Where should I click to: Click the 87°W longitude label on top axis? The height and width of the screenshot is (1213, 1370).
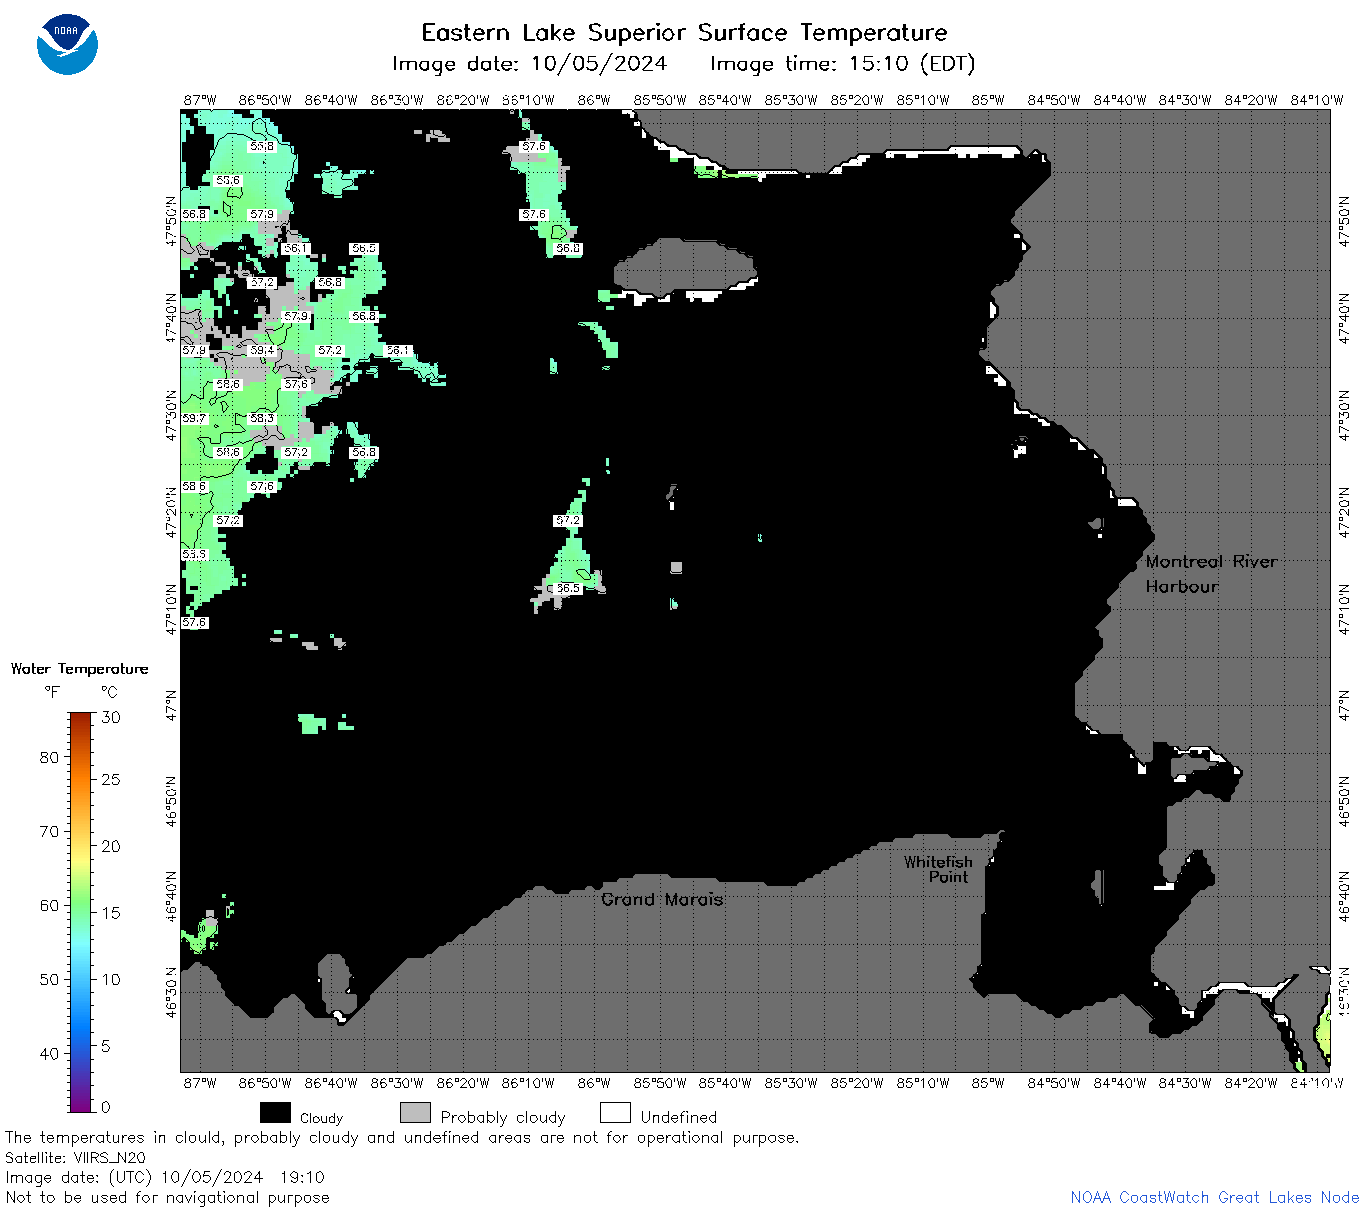point(199,100)
